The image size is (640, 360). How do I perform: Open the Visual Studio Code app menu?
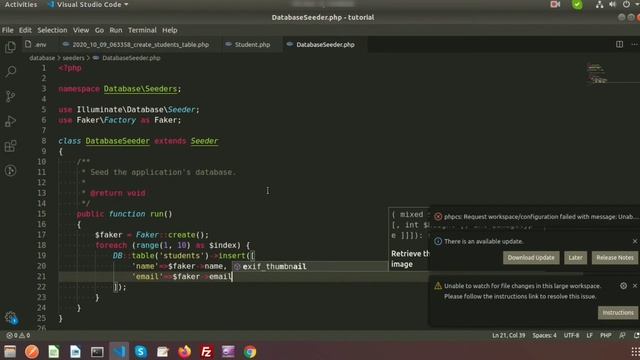pyautogui.click(x=88, y=4)
